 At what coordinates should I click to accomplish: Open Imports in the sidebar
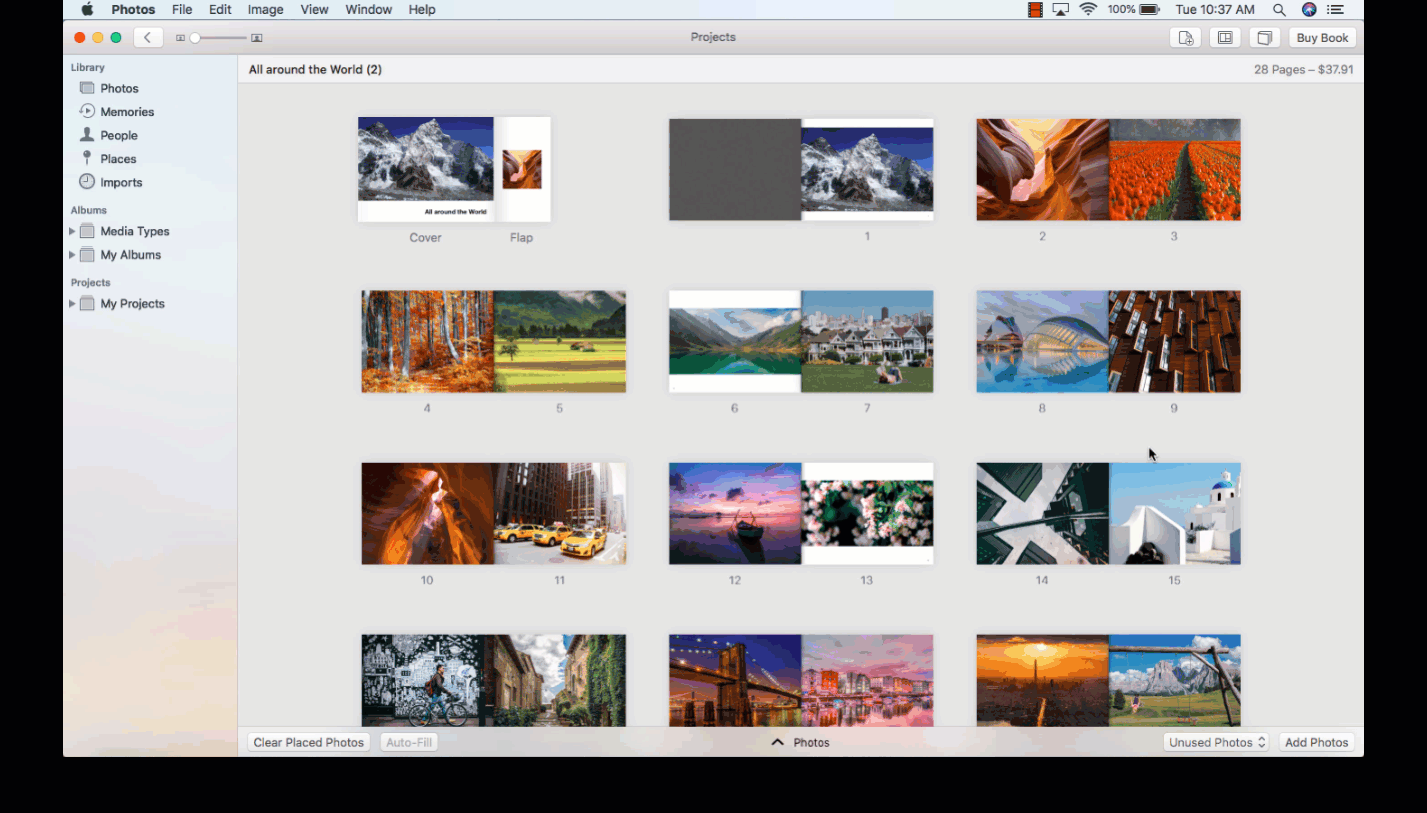[121, 182]
